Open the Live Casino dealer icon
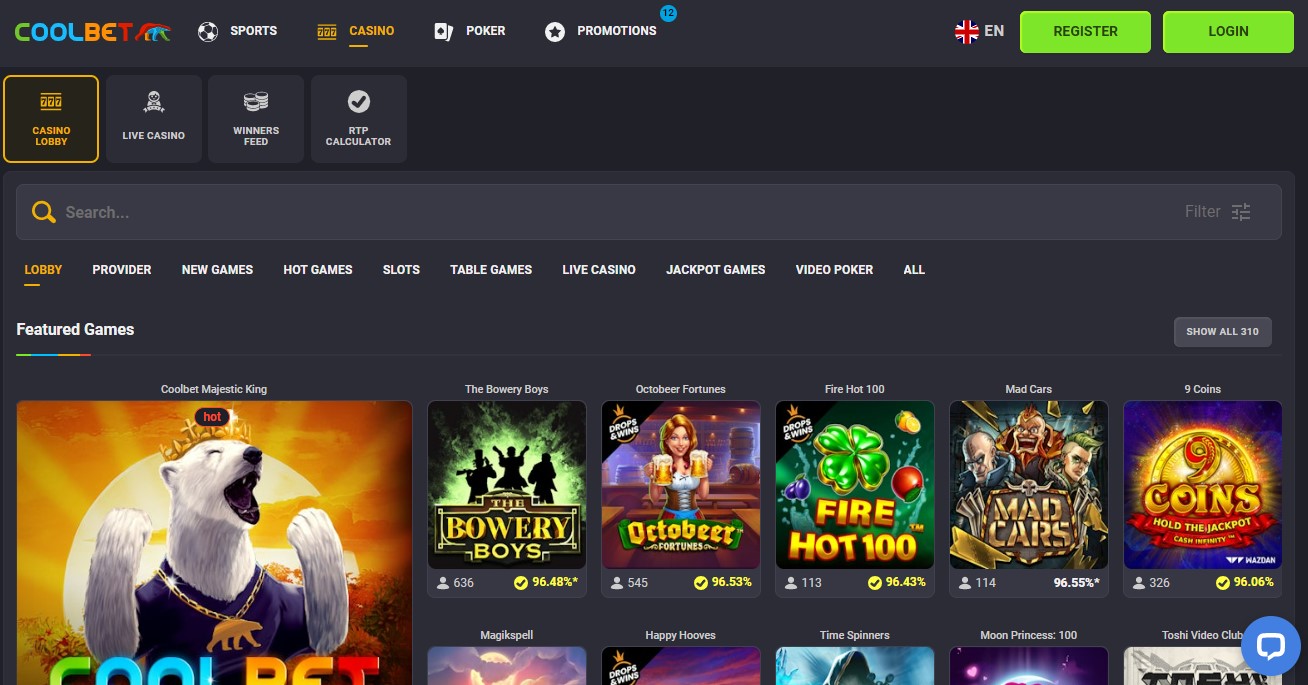Viewport: 1308px width, 685px height. point(153,101)
